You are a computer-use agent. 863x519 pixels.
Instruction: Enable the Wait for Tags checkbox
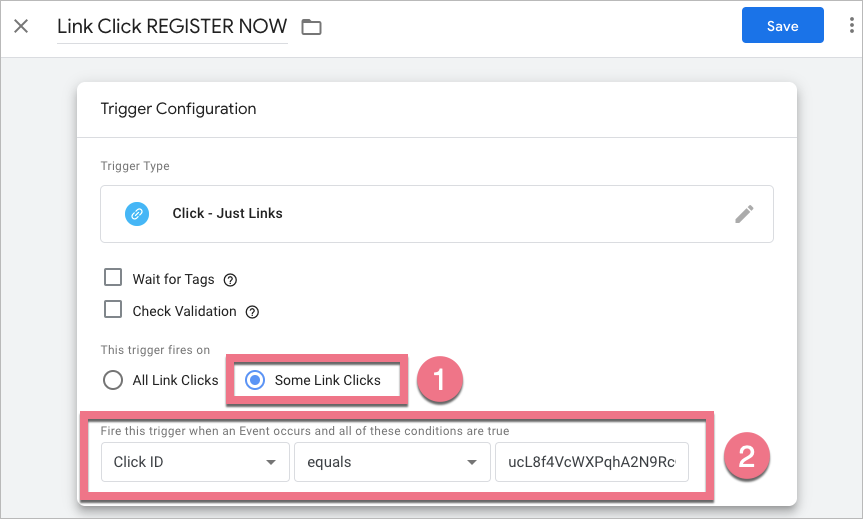point(113,278)
